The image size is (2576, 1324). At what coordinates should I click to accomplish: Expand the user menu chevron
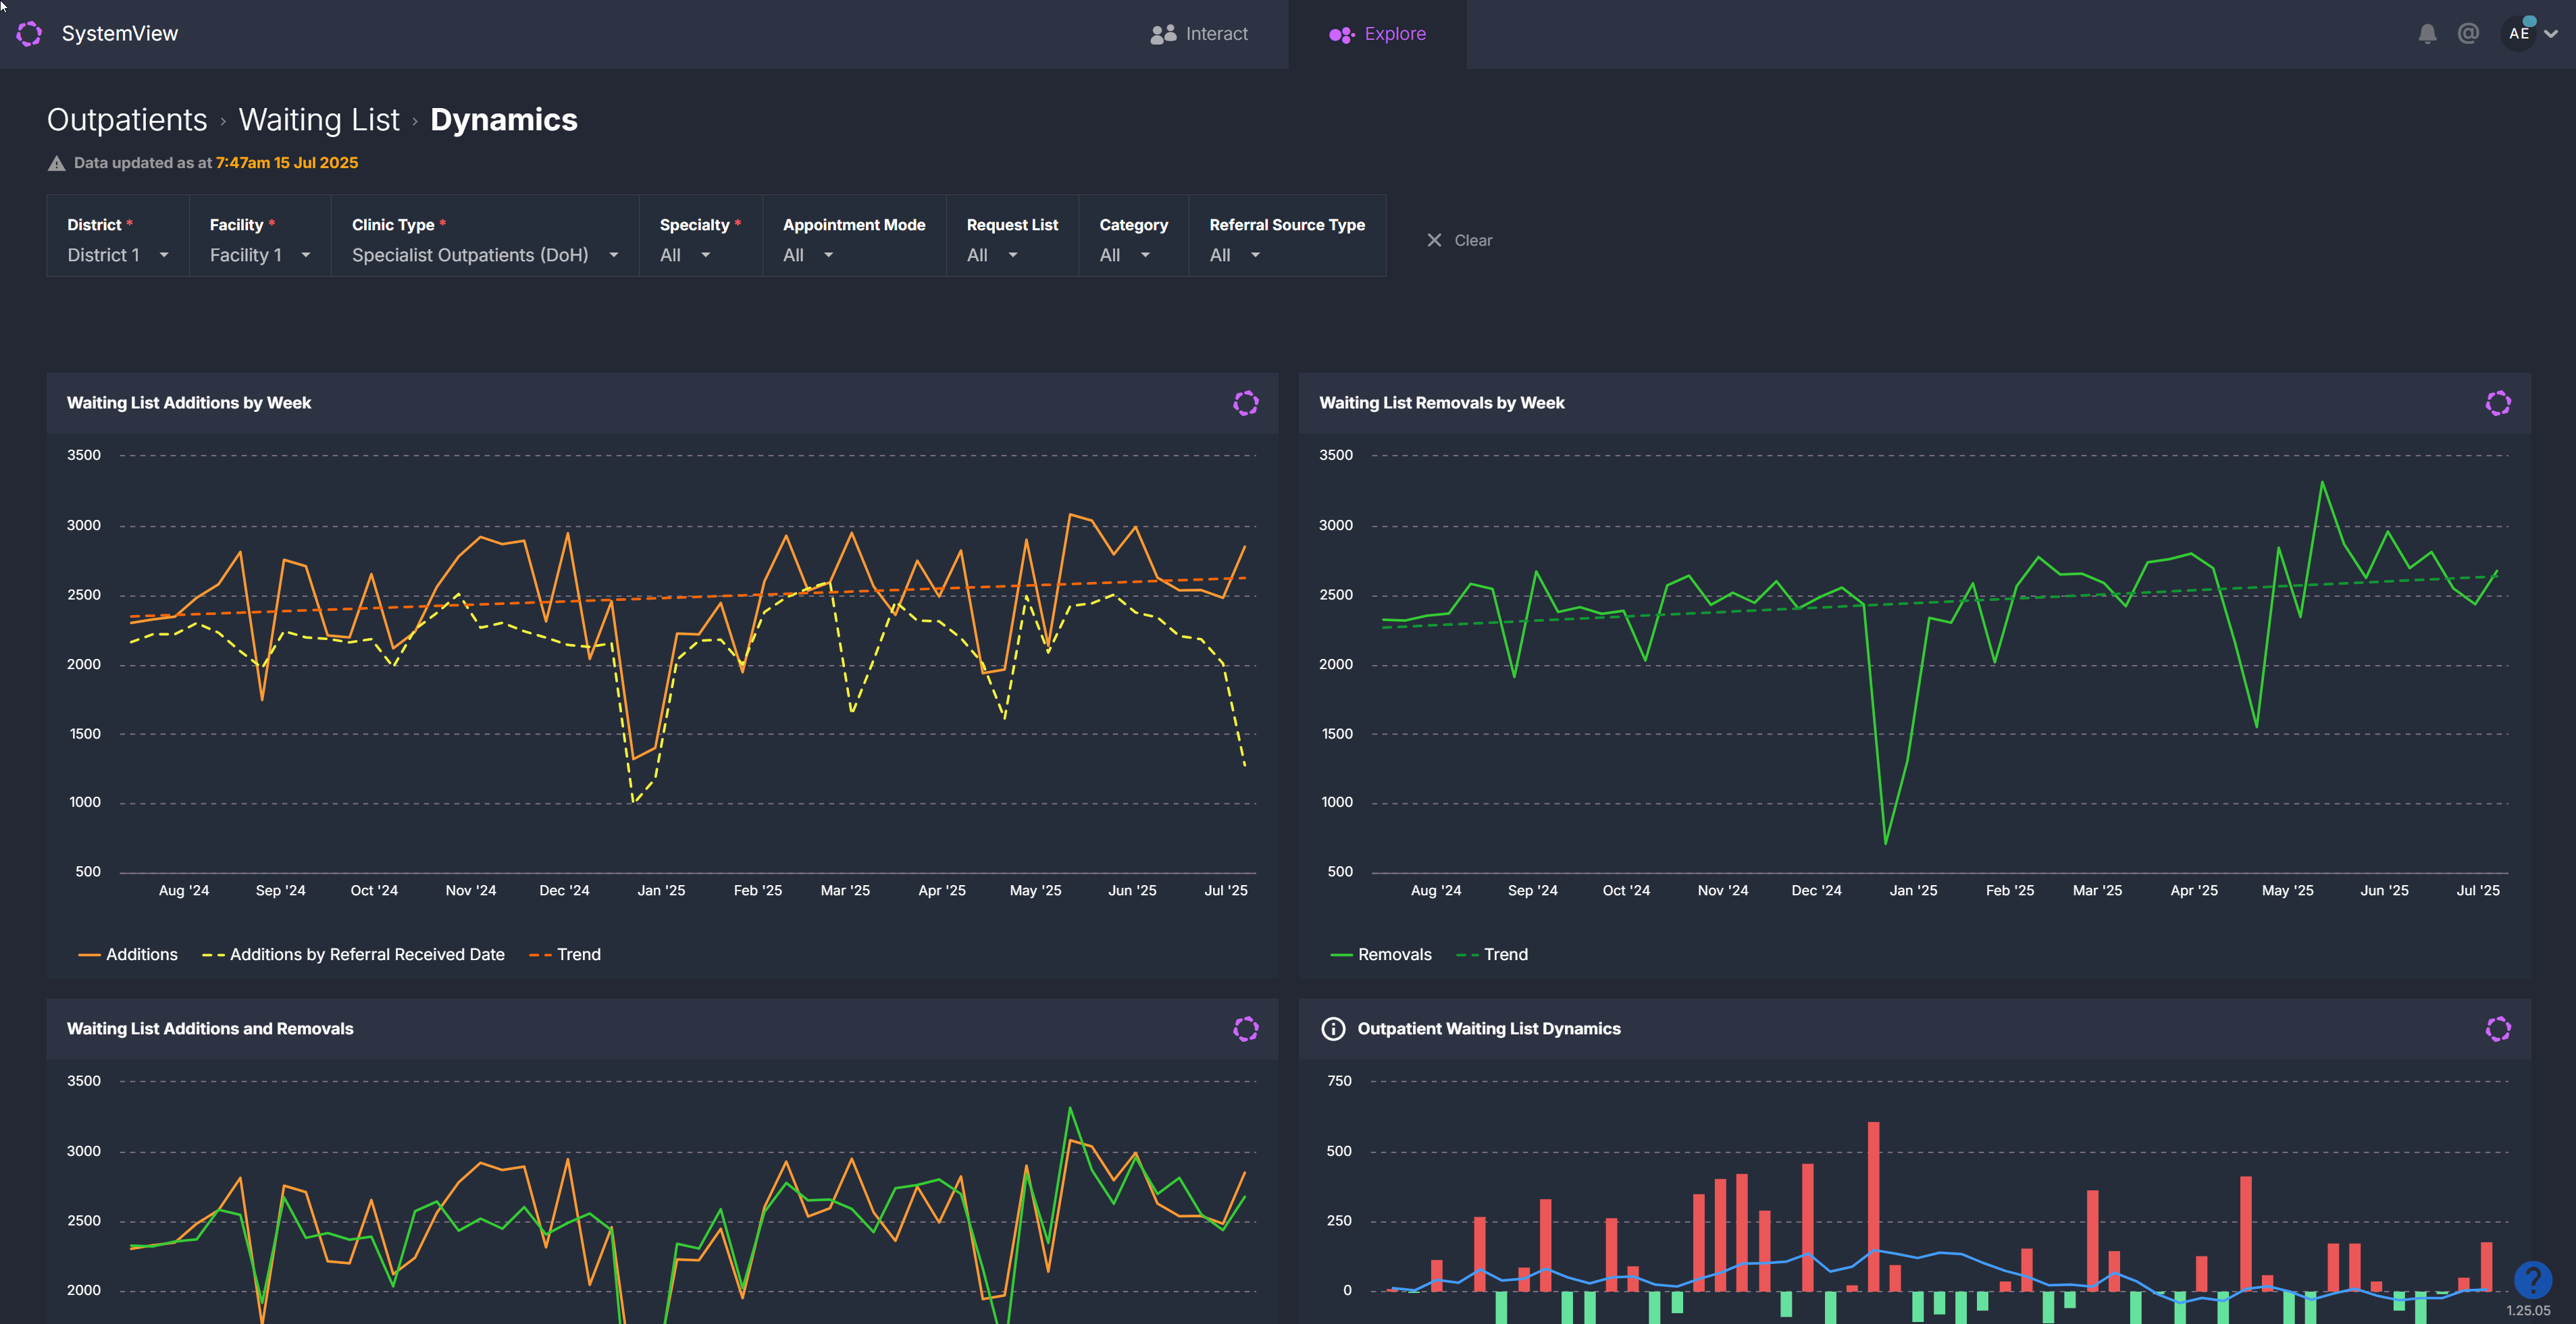[2551, 33]
